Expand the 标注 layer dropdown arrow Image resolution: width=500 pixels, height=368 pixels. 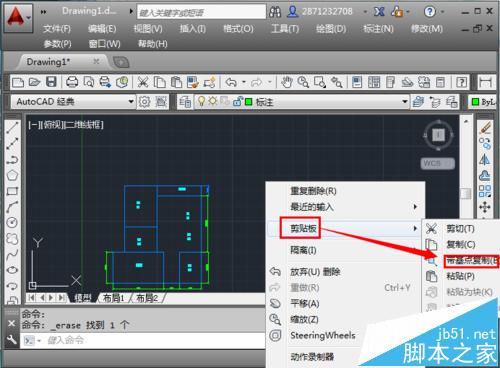pyautogui.click(x=404, y=101)
